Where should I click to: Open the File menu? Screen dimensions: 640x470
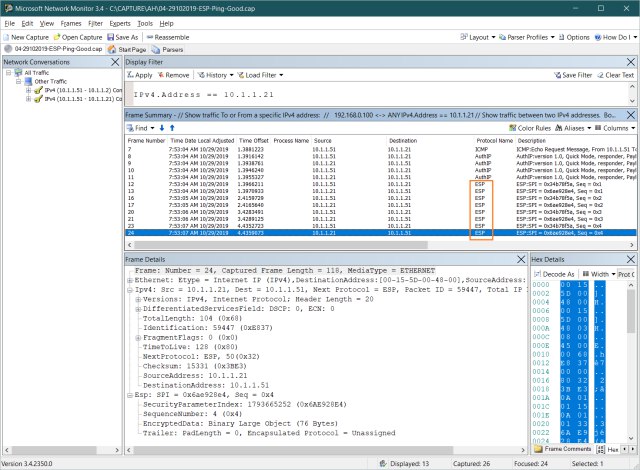pos(9,23)
